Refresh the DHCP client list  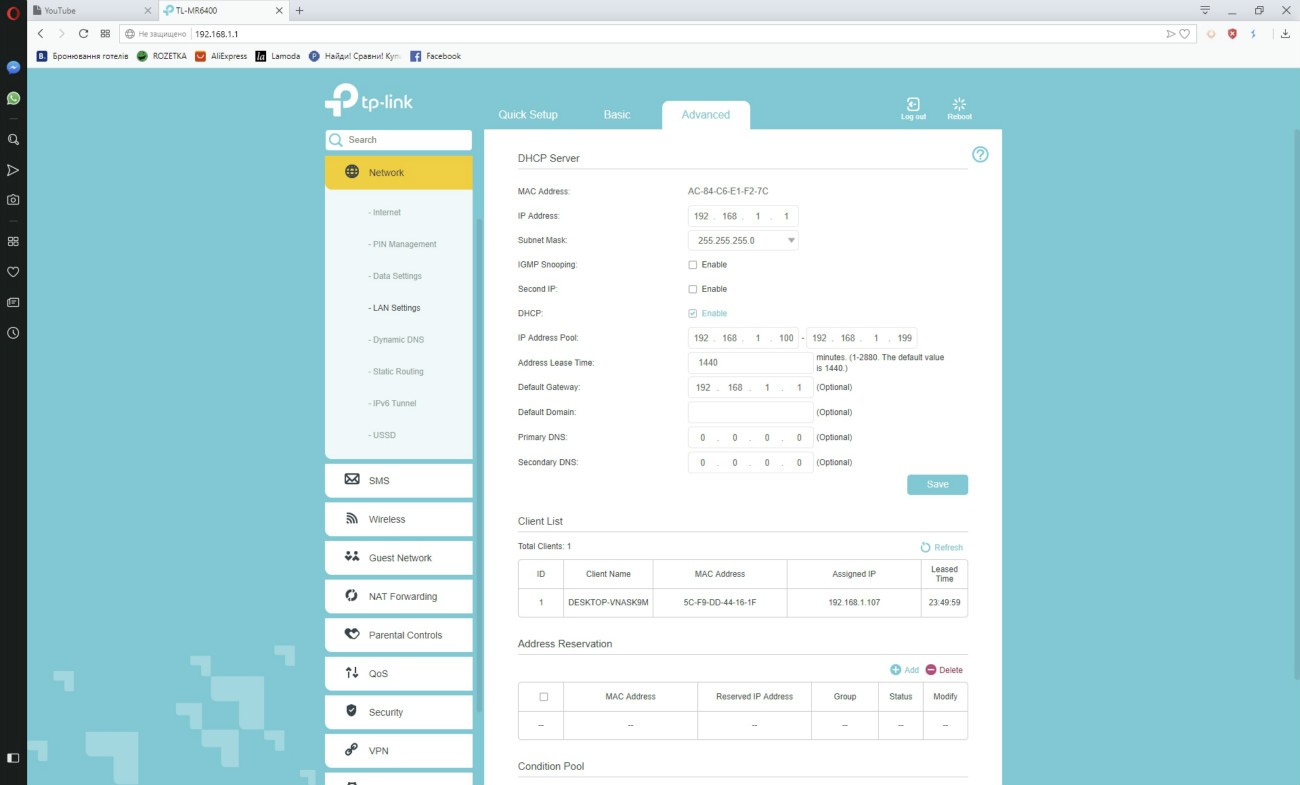[942, 547]
